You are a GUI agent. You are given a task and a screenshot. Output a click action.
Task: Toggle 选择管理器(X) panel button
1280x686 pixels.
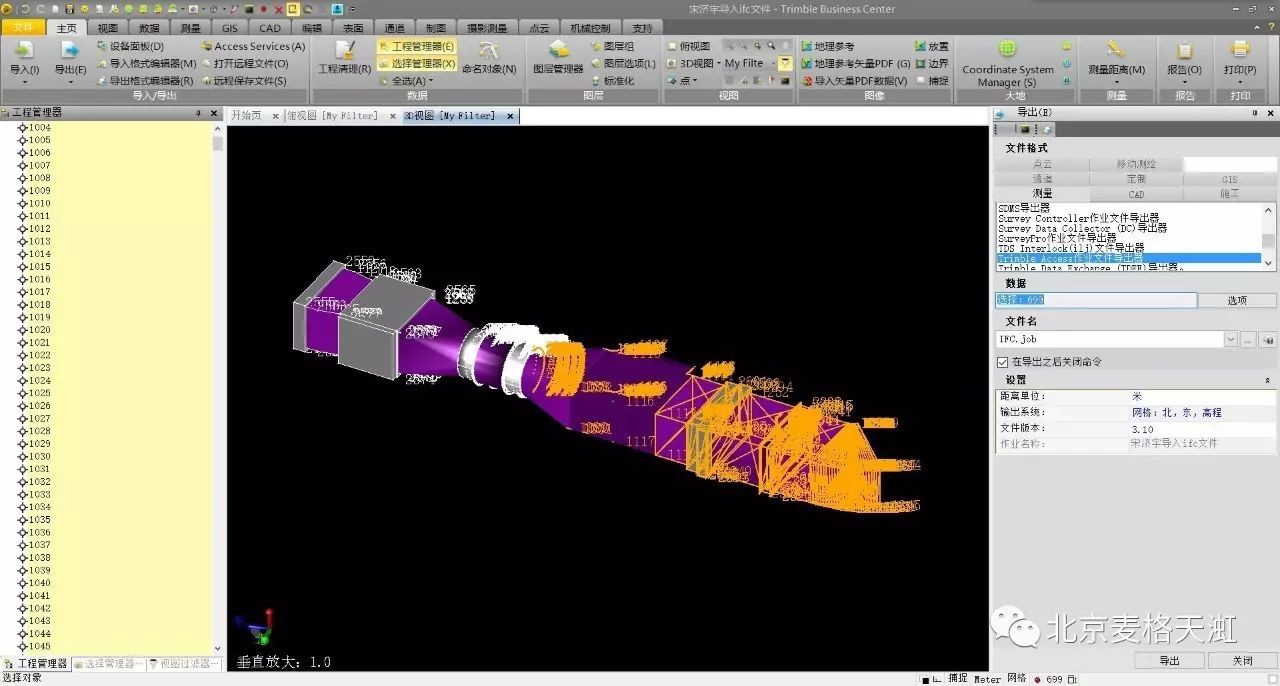click(417, 63)
